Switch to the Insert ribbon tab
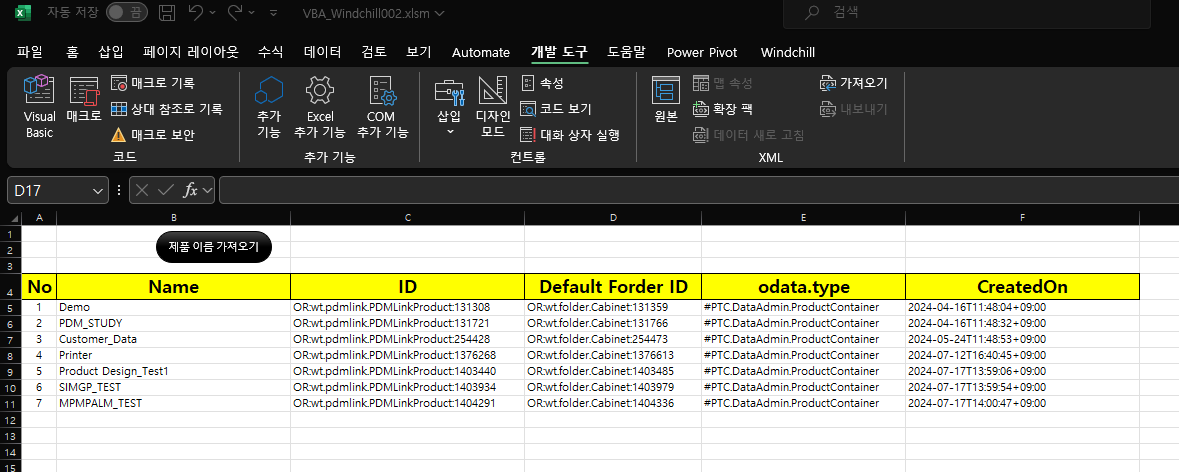 click(x=111, y=53)
